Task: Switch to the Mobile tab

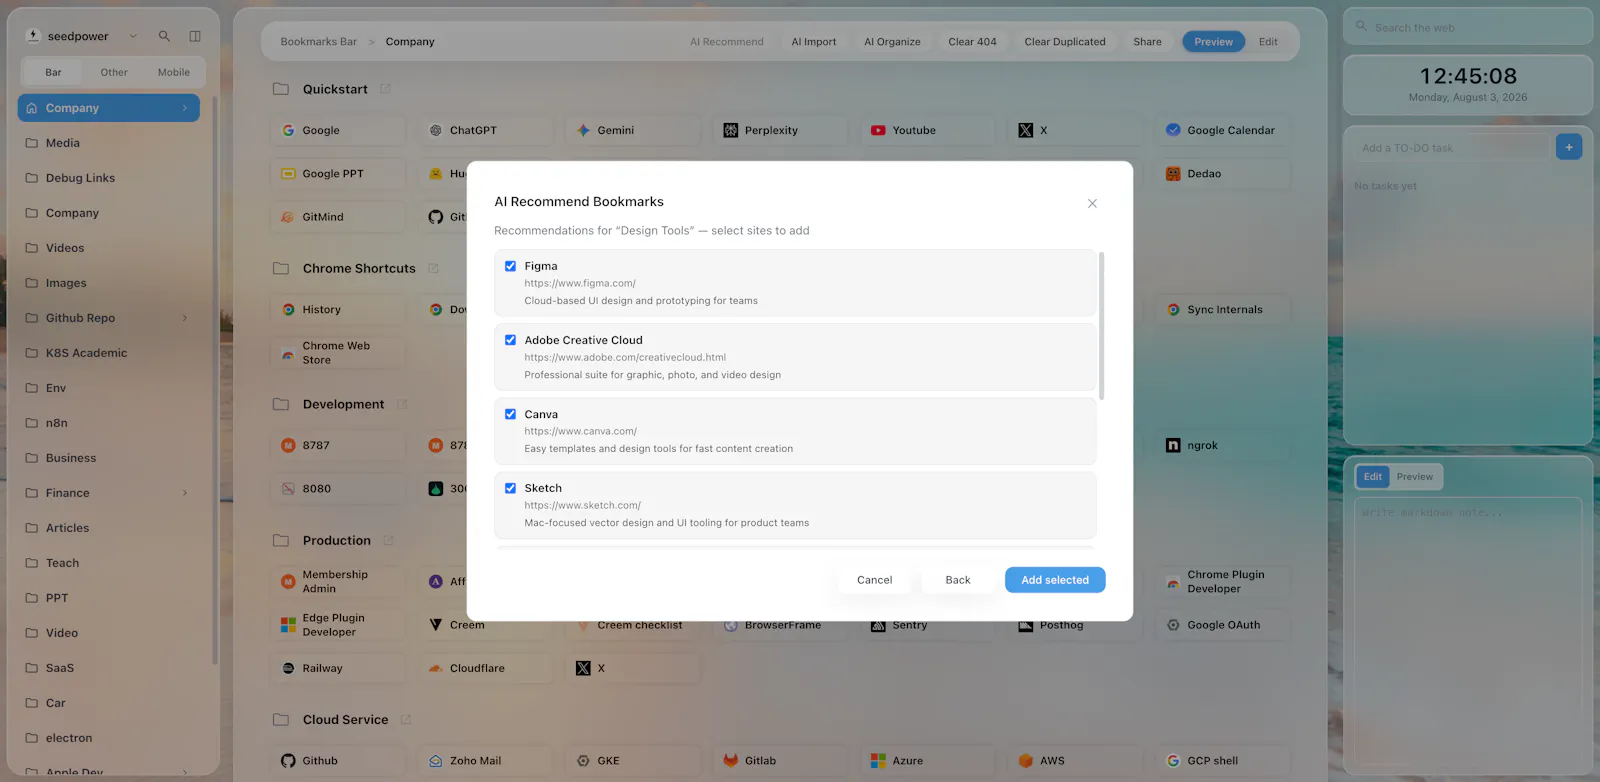Action: tap(174, 72)
